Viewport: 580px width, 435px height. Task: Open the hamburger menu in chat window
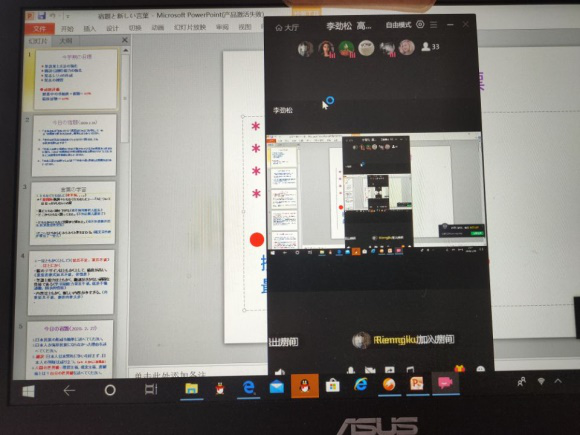click(x=434, y=25)
